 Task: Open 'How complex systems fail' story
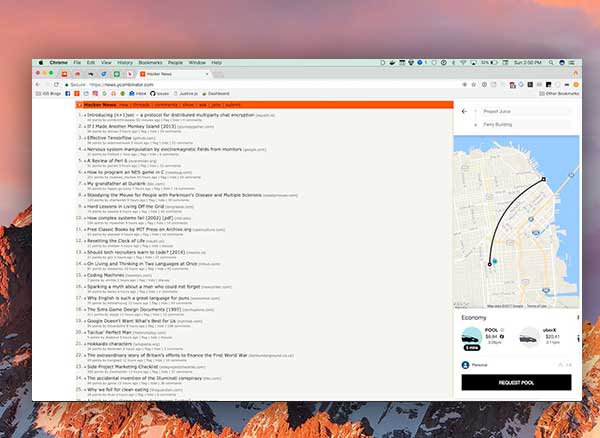click(x=130, y=218)
